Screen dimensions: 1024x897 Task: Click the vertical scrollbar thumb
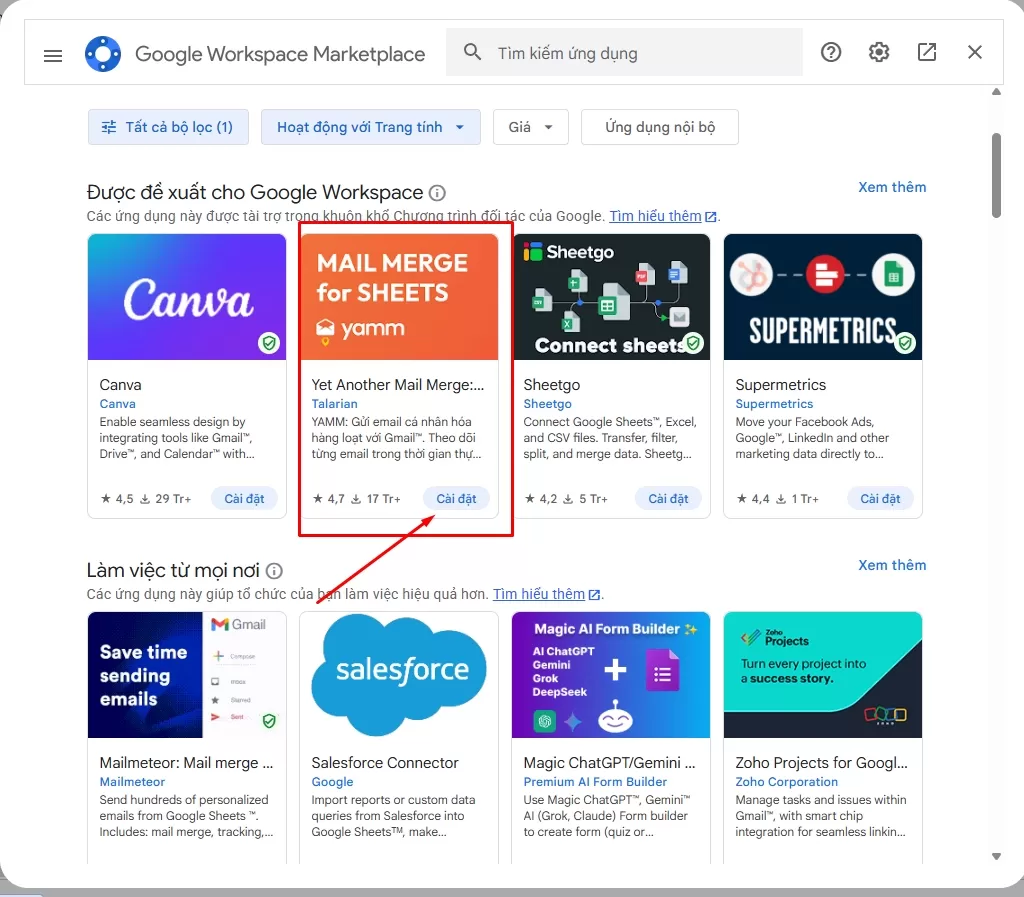pyautogui.click(x=996, y=175)
